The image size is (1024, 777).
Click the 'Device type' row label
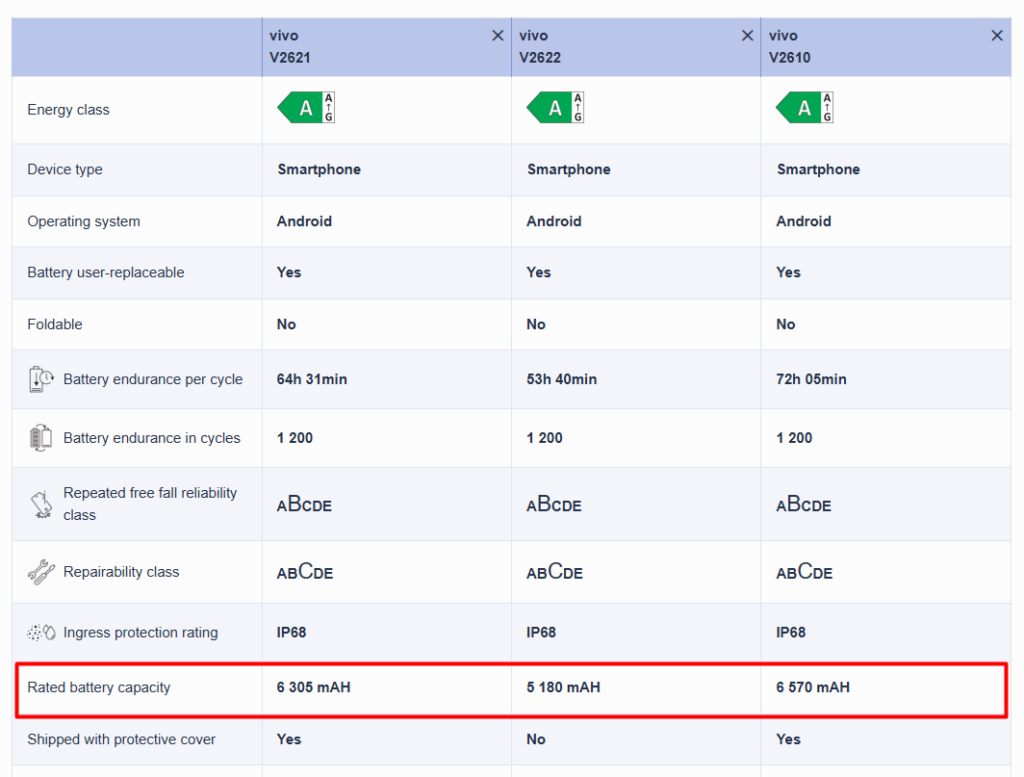click(x=65, y=169)
